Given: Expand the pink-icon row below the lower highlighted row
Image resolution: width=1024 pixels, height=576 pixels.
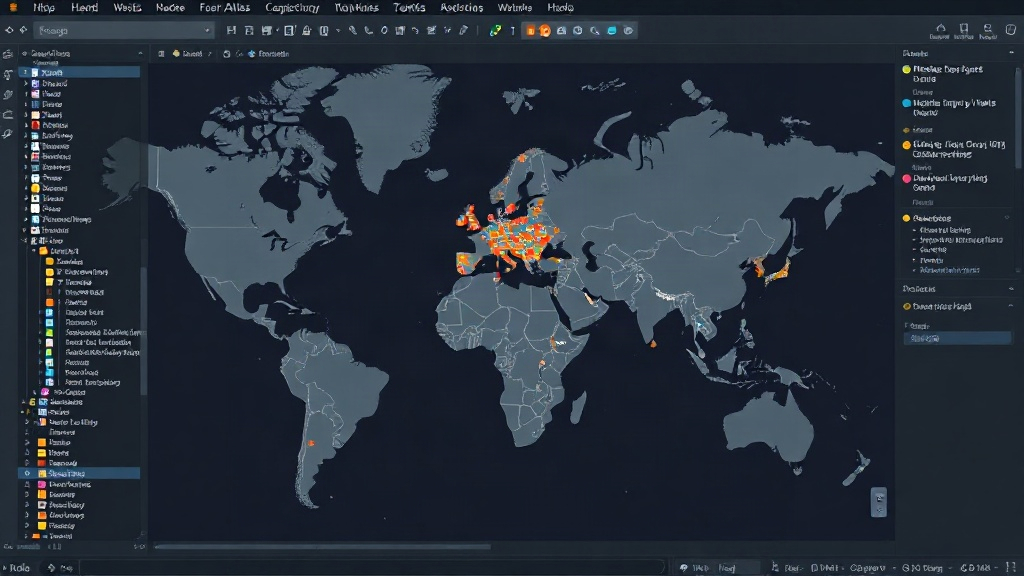Looking at the screenshot, I should click(27, 485).
